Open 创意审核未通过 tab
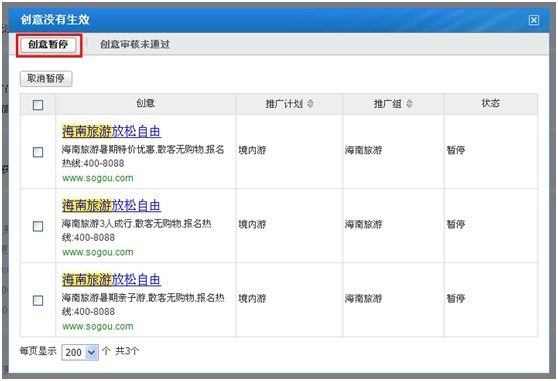Image resolution: width=558 pixels, height=381 pixels. click(x=135, y=44)
